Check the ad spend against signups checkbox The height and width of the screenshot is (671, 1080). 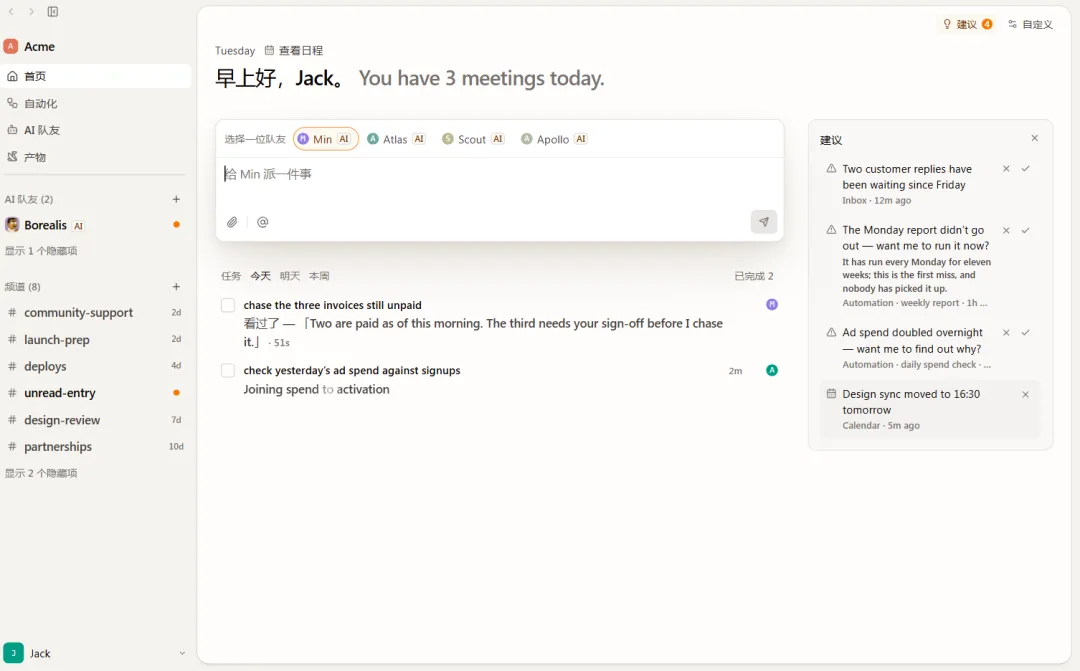point(228,371)
